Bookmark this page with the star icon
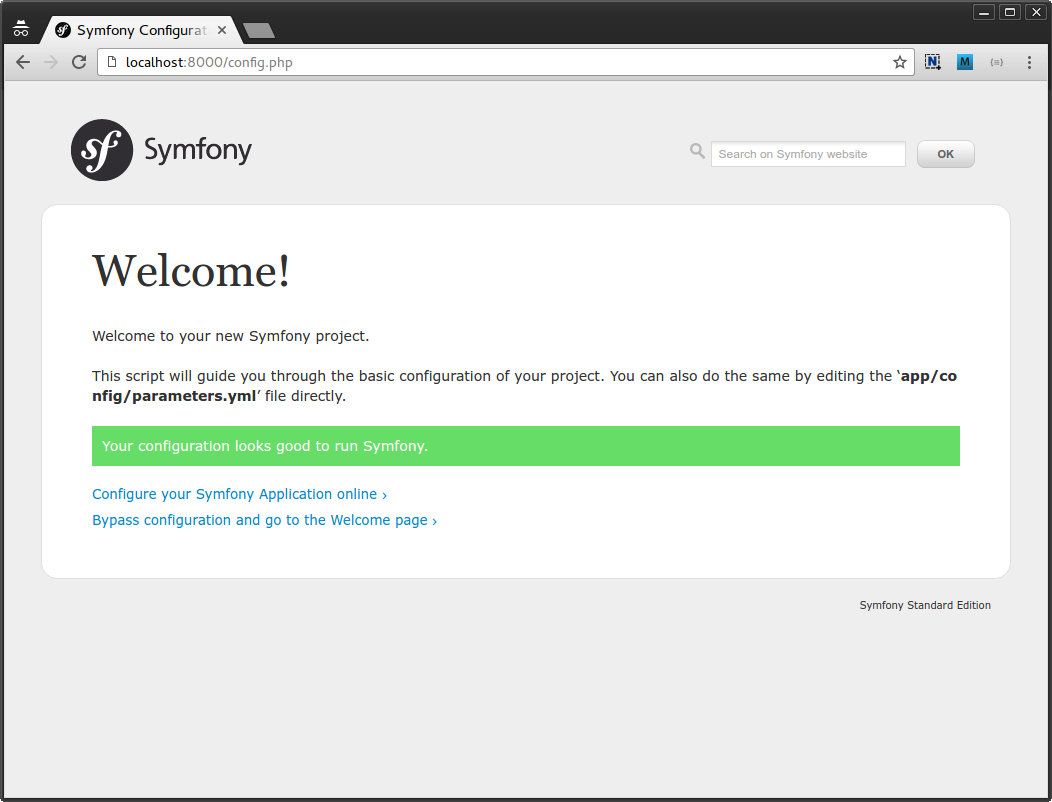This screenshot has width=1052, height=802. point(900,62)
